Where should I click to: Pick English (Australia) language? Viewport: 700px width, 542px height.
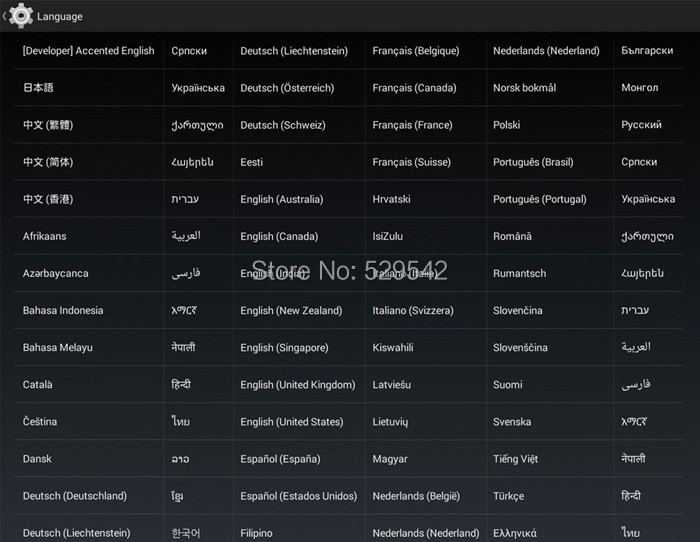click(x=282, y=199)
